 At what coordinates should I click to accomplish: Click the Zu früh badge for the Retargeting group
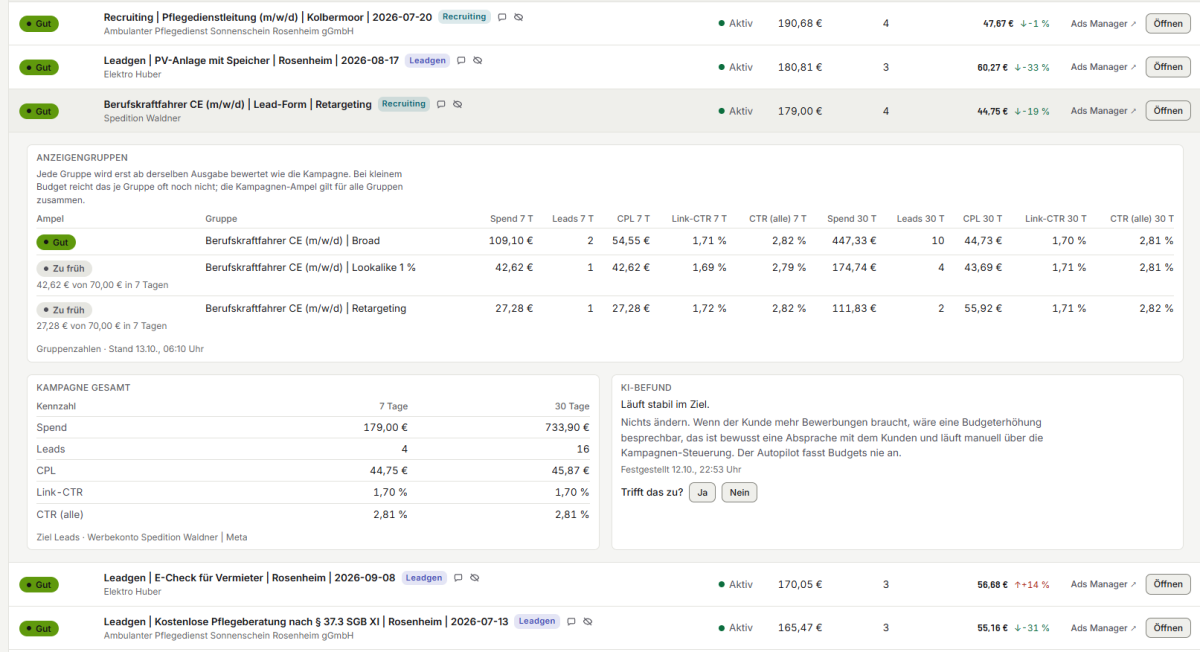click(x=64, y=310)
